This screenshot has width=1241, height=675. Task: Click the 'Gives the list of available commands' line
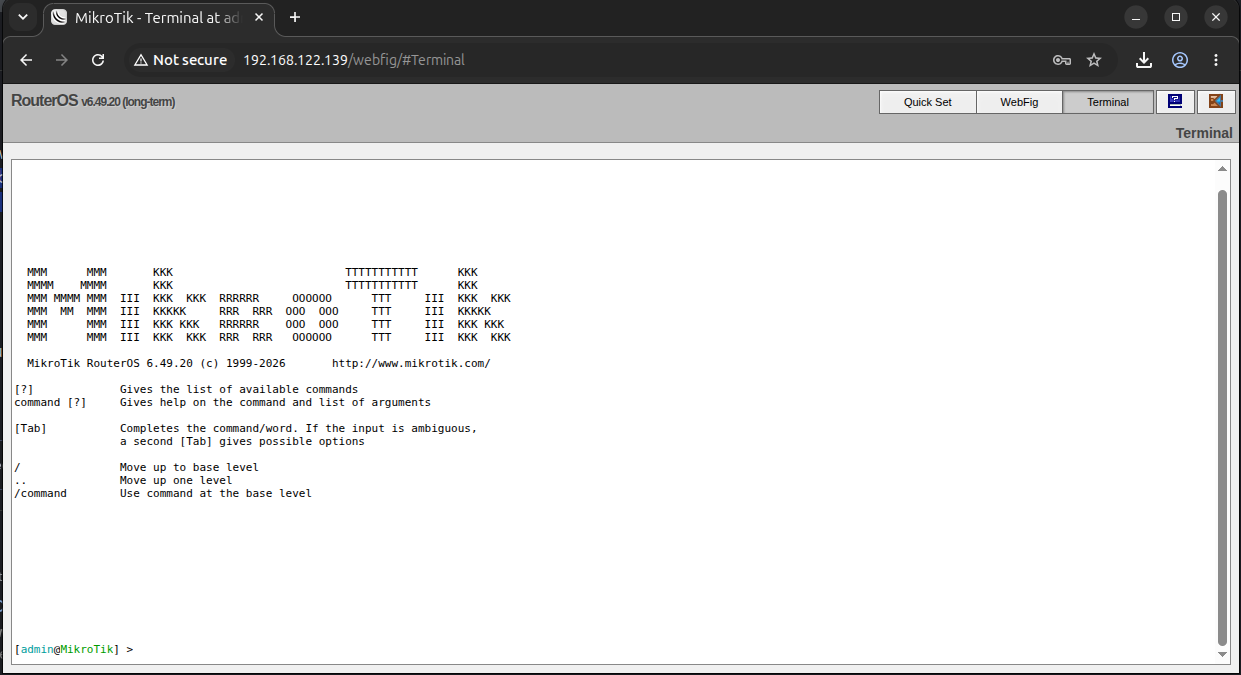click(x=239, y=390)
